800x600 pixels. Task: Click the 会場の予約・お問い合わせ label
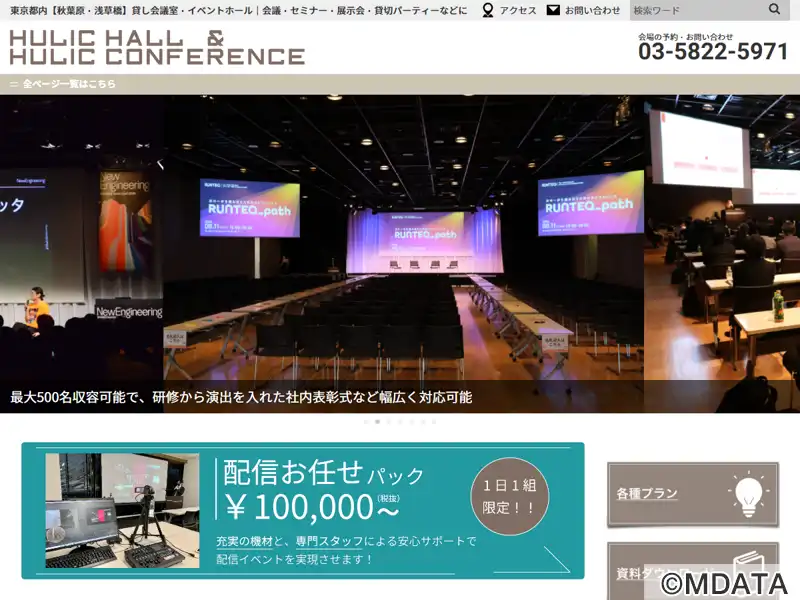[x=685, y=37]
